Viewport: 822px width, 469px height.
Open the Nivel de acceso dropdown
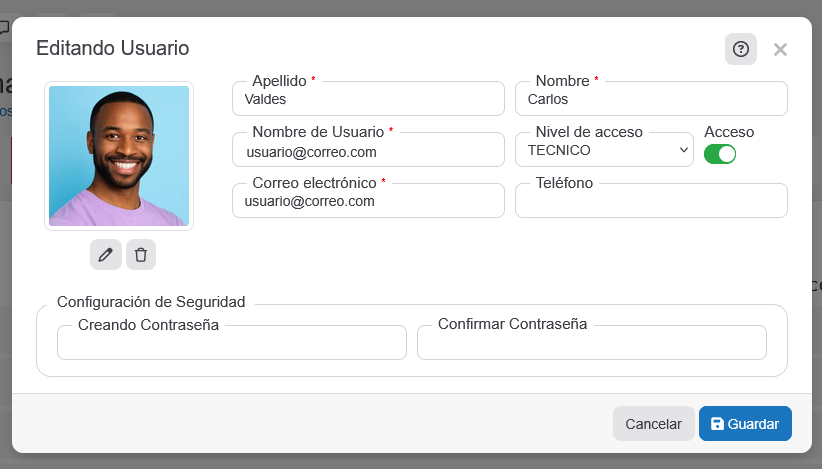(x=604, y=150)
